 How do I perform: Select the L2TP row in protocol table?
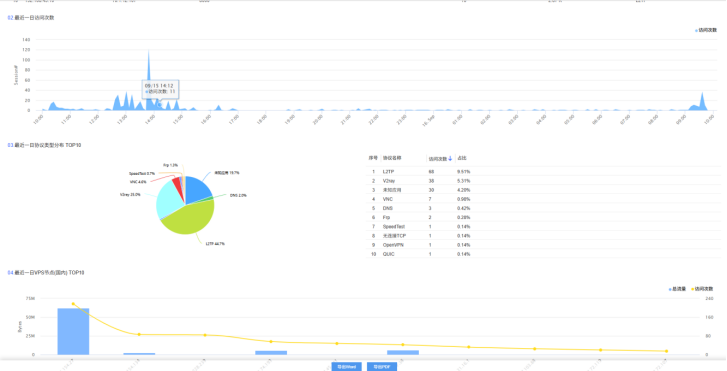(543, 172)
